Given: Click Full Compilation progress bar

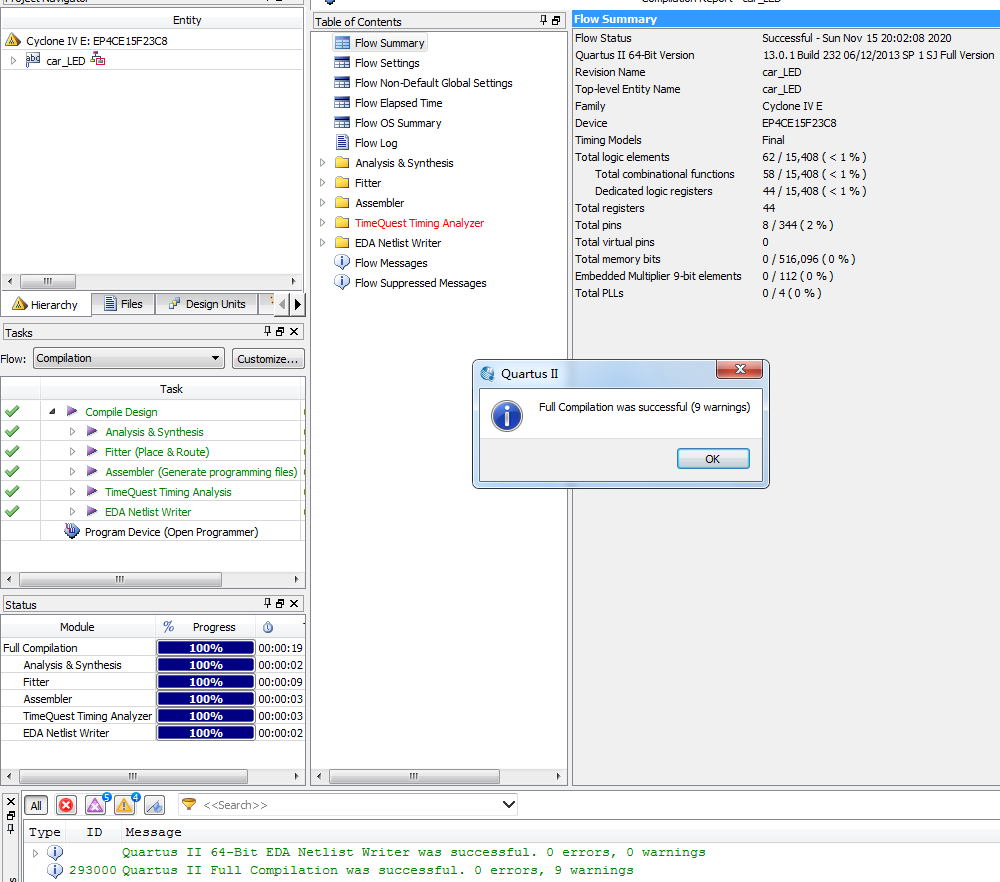Looking at the screenshot, I should point(205,648).
